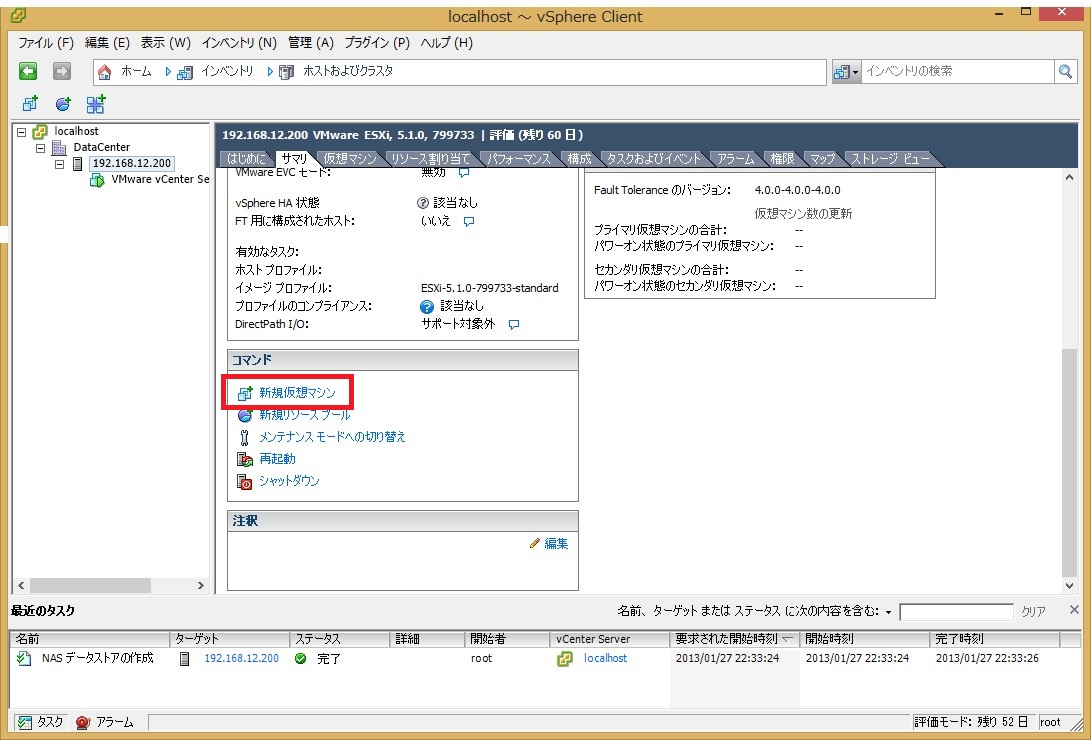Click the close X of recent tasks panel
This screenshot has width=1091, height=740.
[1074, 610]
